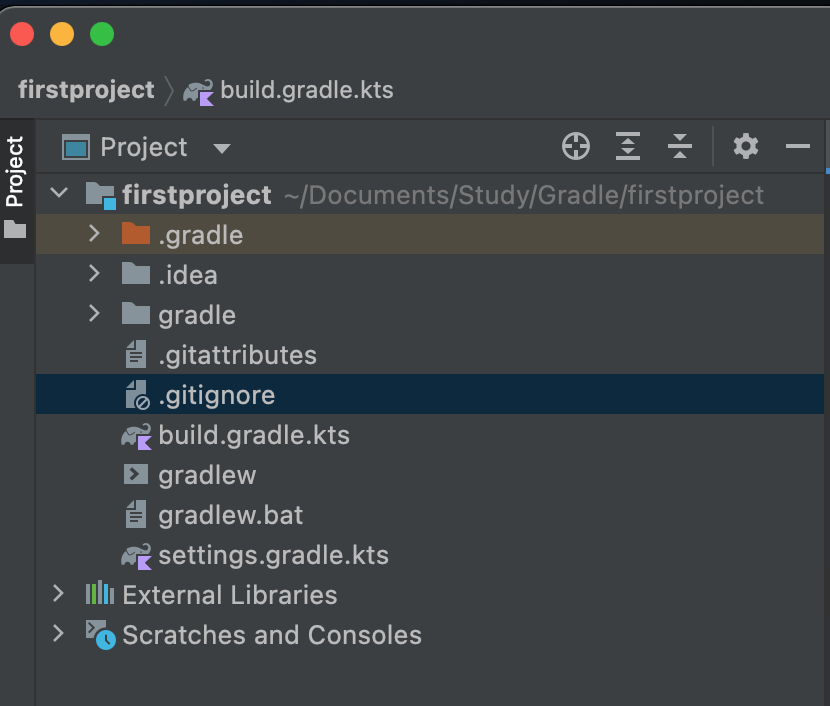
Task: Click the External Libraries bar chart icon
Action: pos(100,593)
